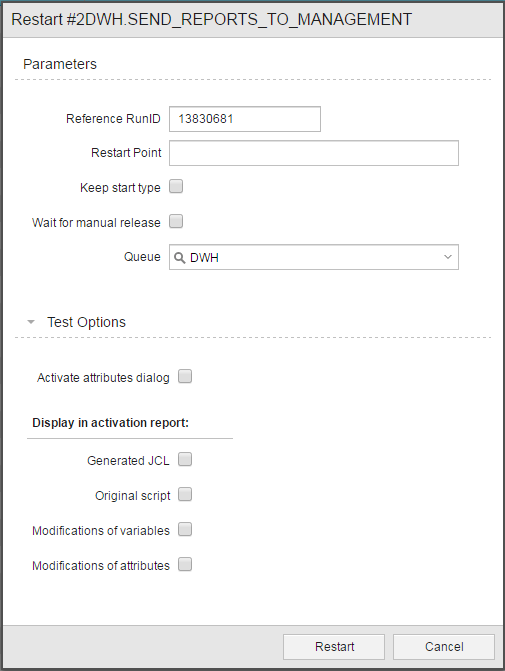The image size is (505, 671).
Task: Click the Parameters section heading
Action: (x=60, y=64)
